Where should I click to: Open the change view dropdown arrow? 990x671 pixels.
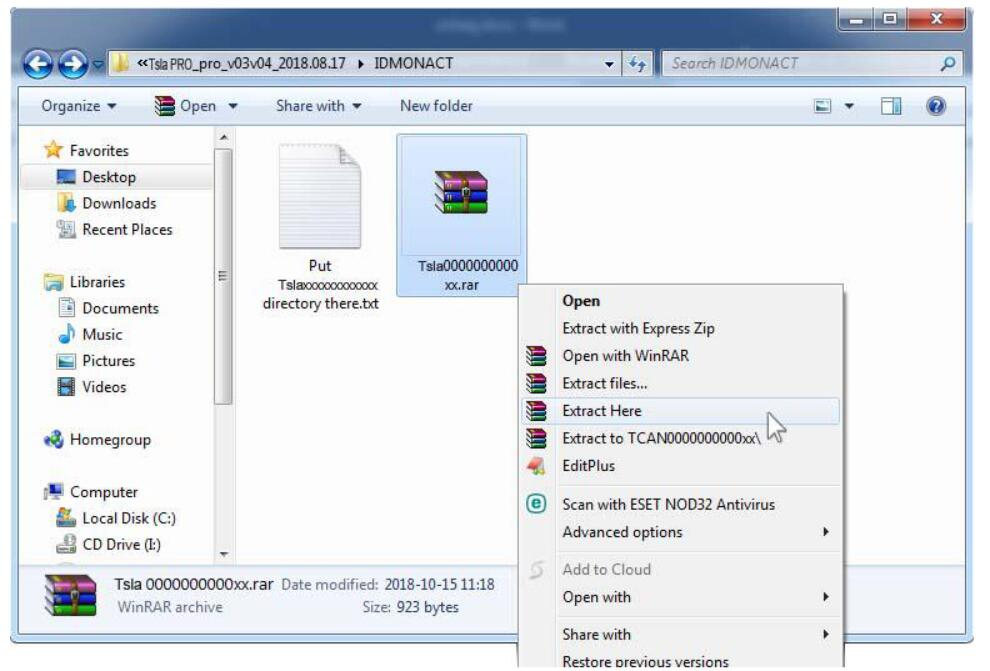pyautogui.click(x=850, y=106)
